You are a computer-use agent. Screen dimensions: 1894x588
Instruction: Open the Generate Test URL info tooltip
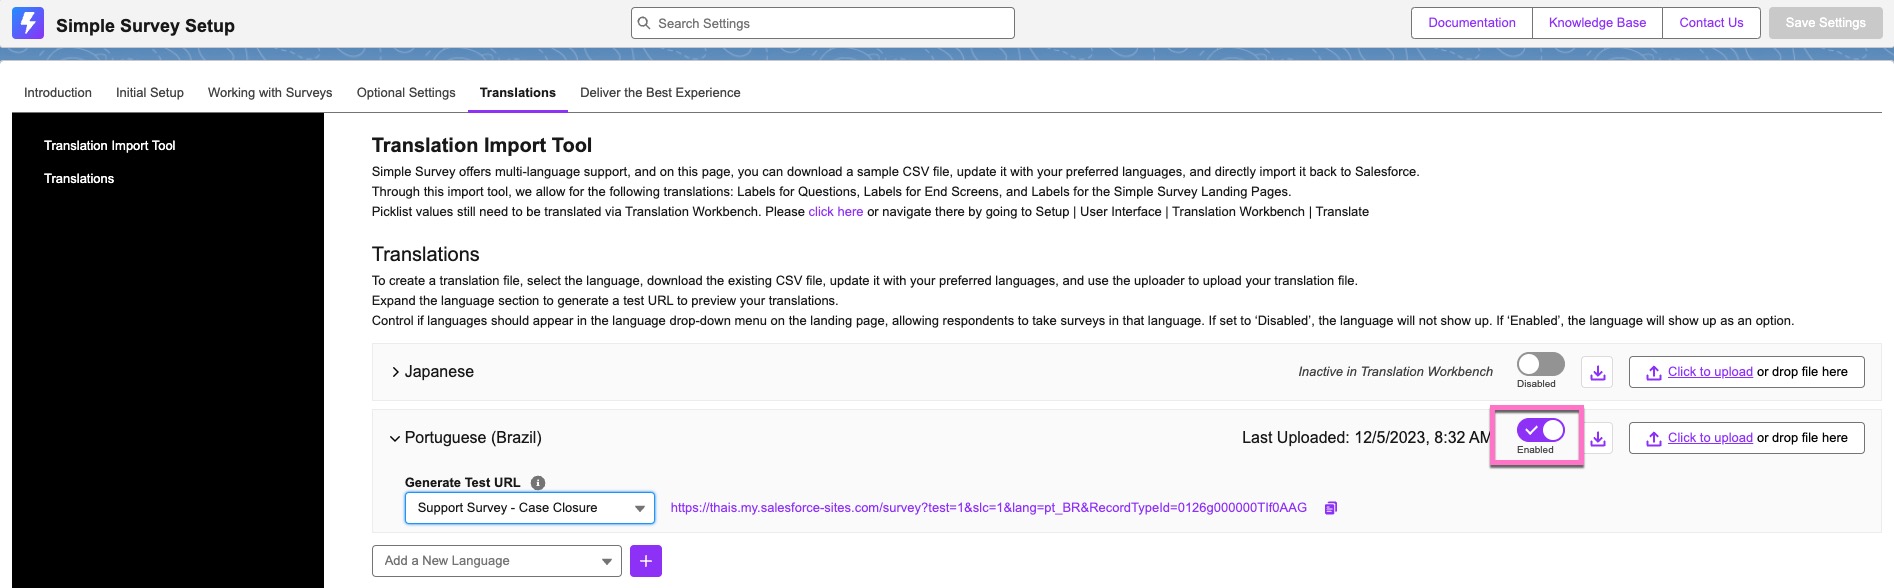point(538,482)
